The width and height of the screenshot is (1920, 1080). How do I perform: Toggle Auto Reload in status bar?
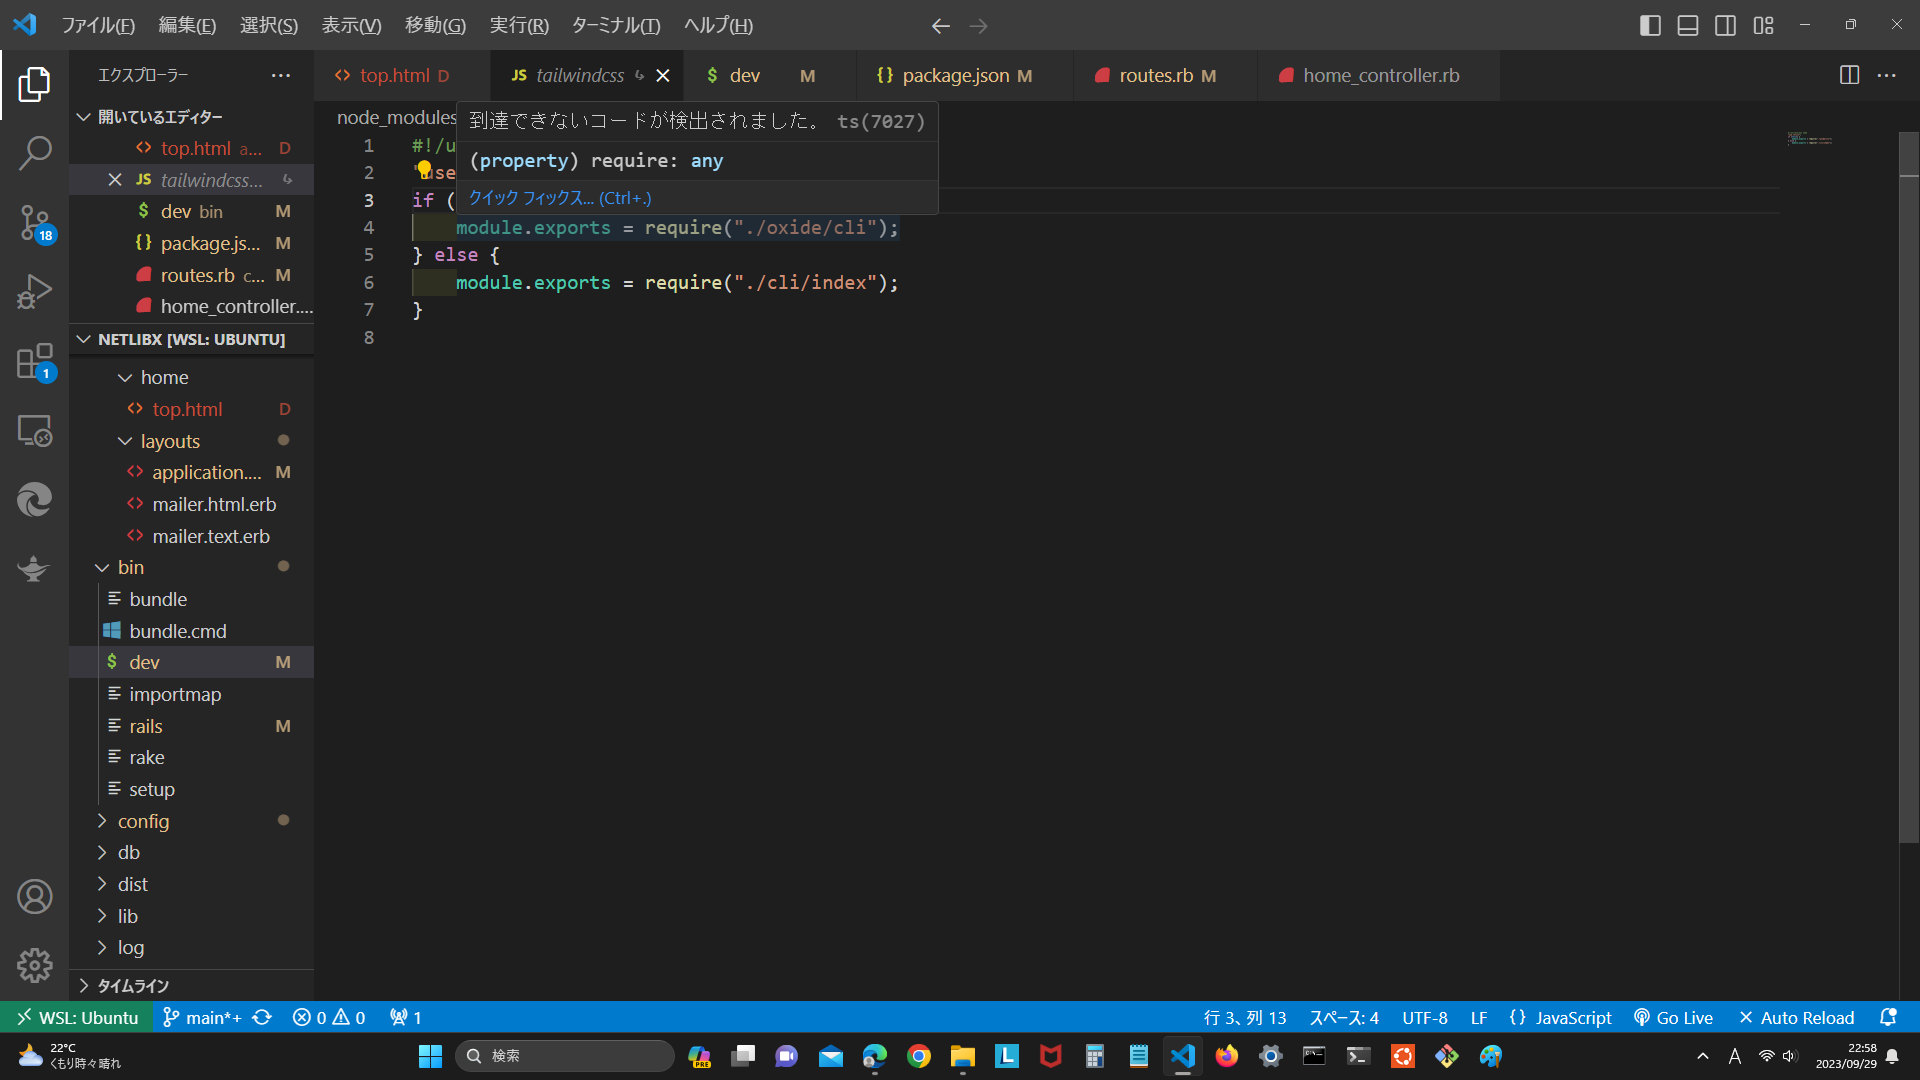1796,1017
